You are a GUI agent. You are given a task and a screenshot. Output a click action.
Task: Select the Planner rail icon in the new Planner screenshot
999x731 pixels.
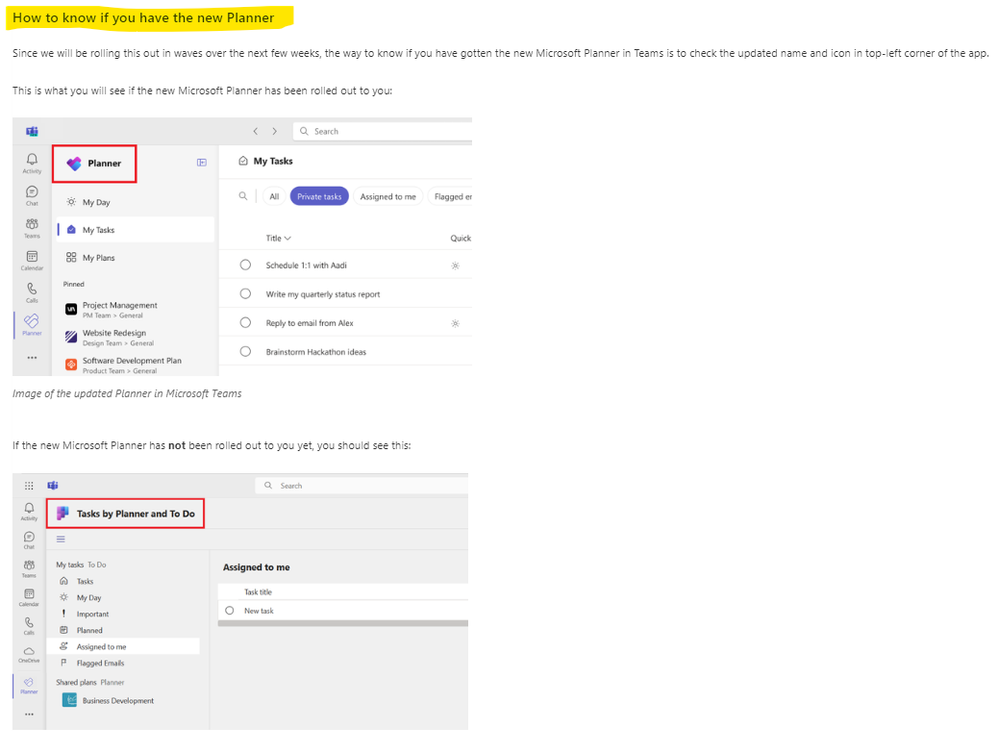(x=32, y=324)
